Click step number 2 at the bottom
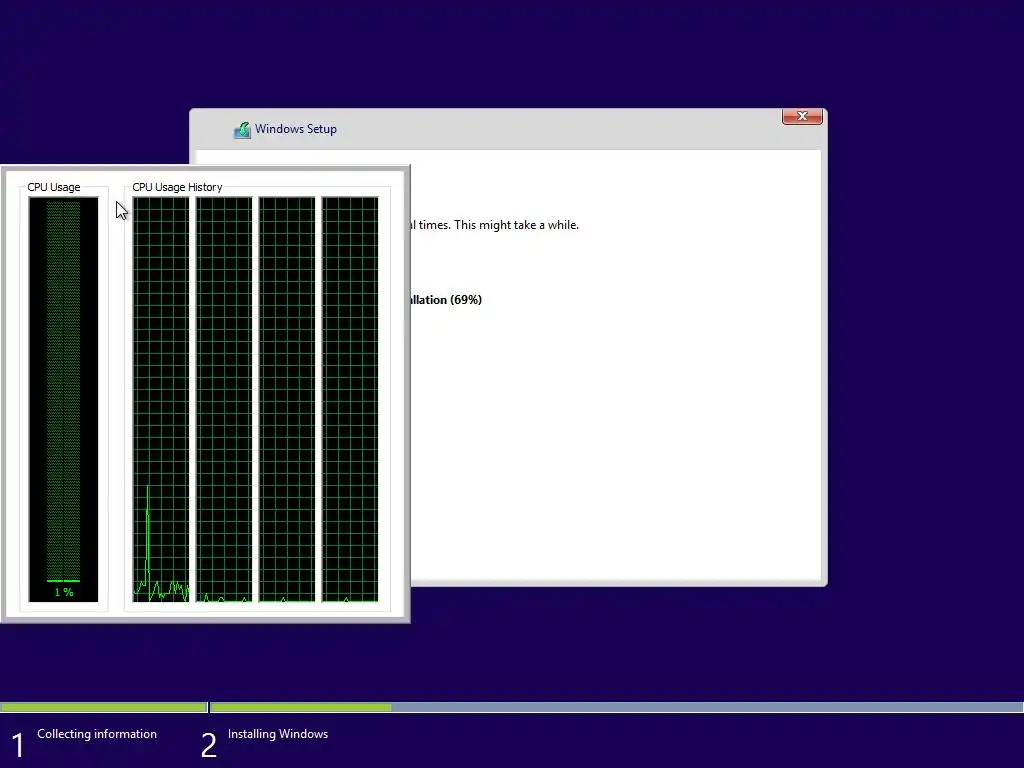This screenshot has height=768, width=1024. pyautogui.click(x=208, y=746)
